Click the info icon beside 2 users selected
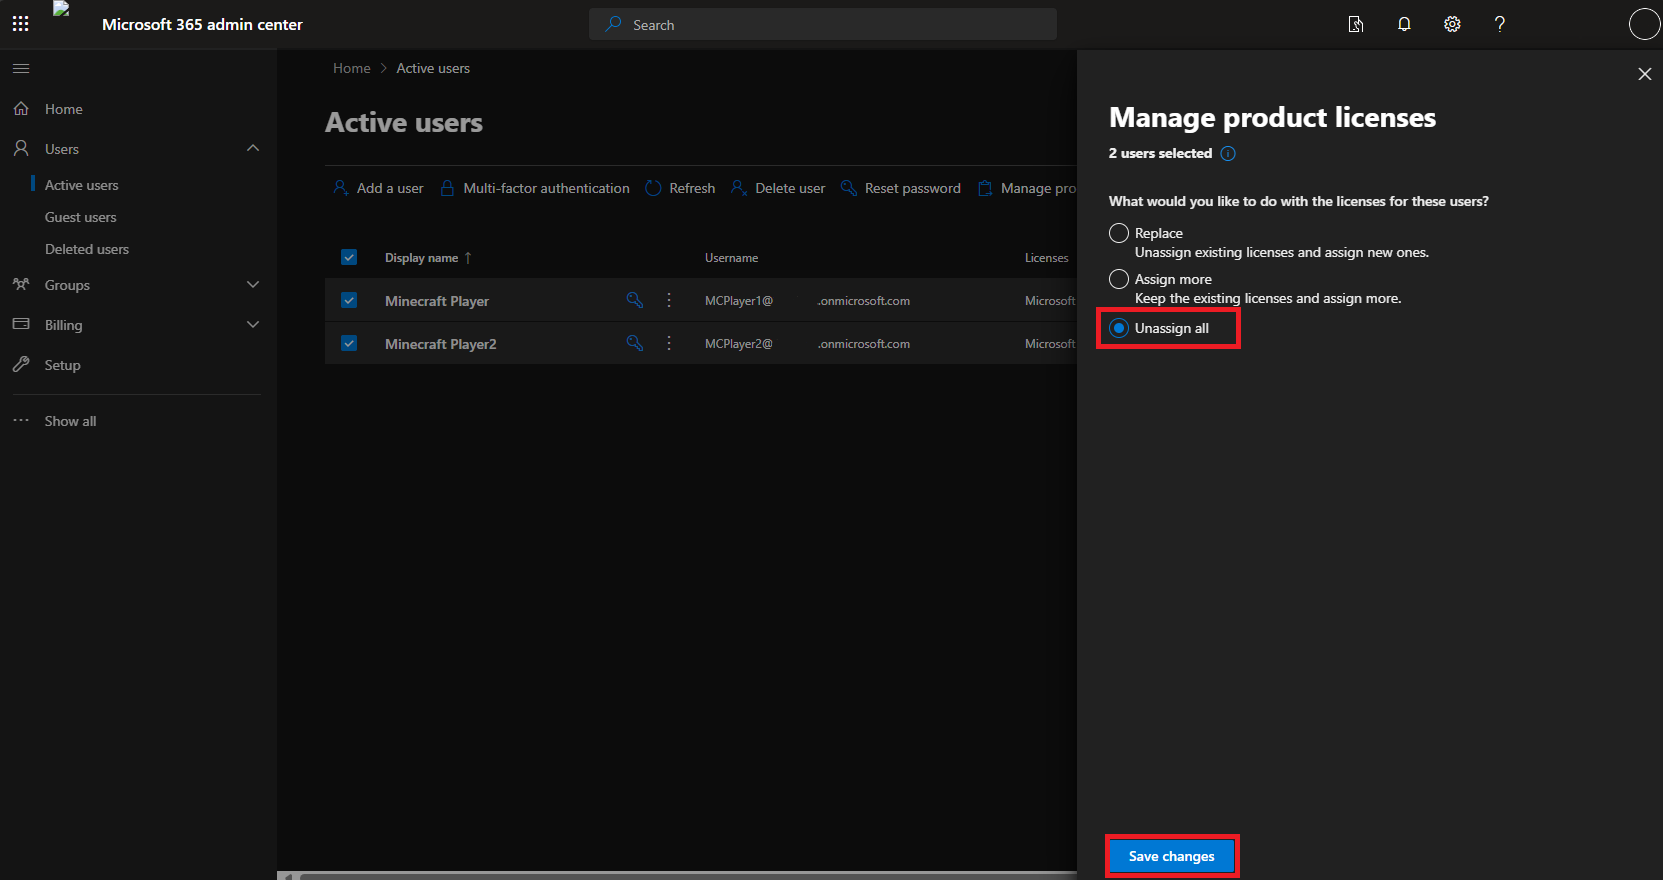This screenshot has height=880, width=1663. (1228, 153)
